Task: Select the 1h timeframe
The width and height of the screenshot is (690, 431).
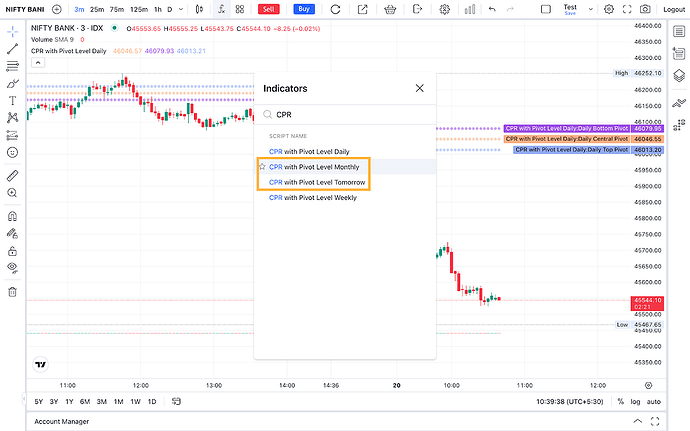Action: point(158,9)
